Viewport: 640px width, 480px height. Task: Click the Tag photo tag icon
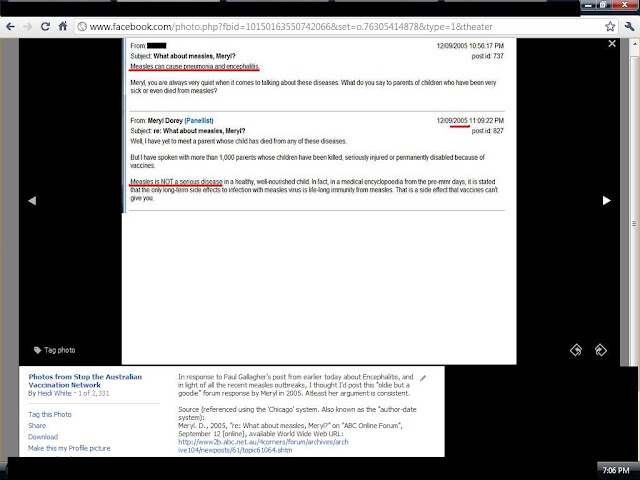tap(37, 350)
